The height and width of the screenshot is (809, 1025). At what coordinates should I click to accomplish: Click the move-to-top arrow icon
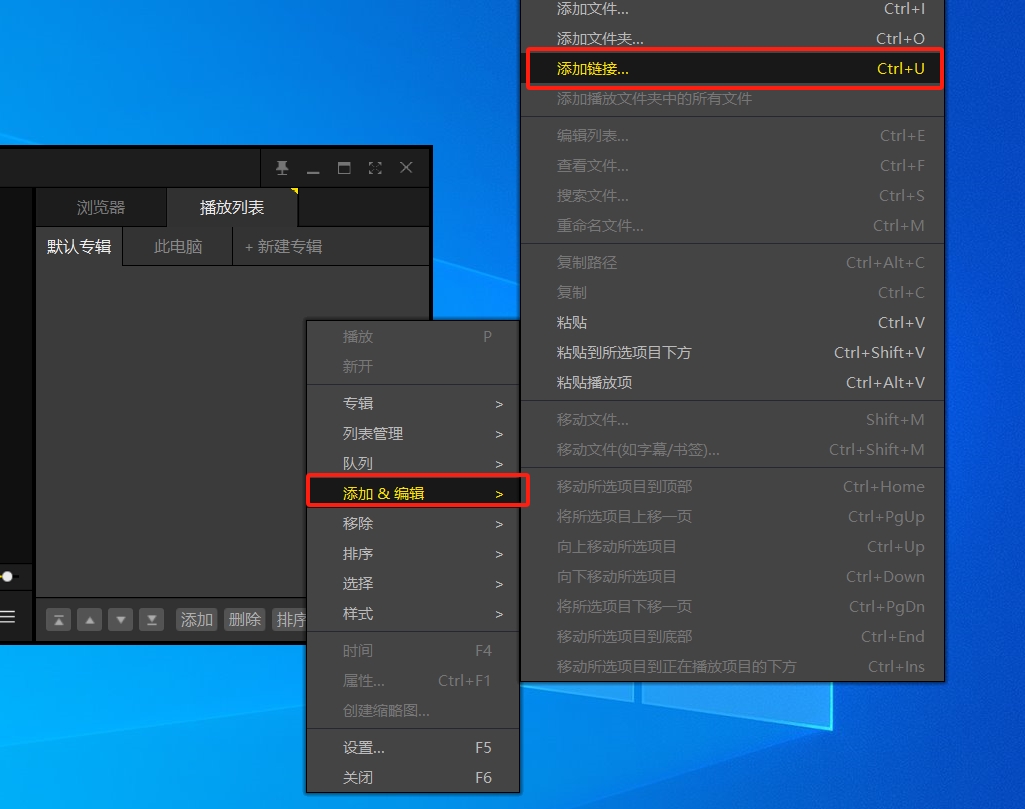(x=58, y=619)
